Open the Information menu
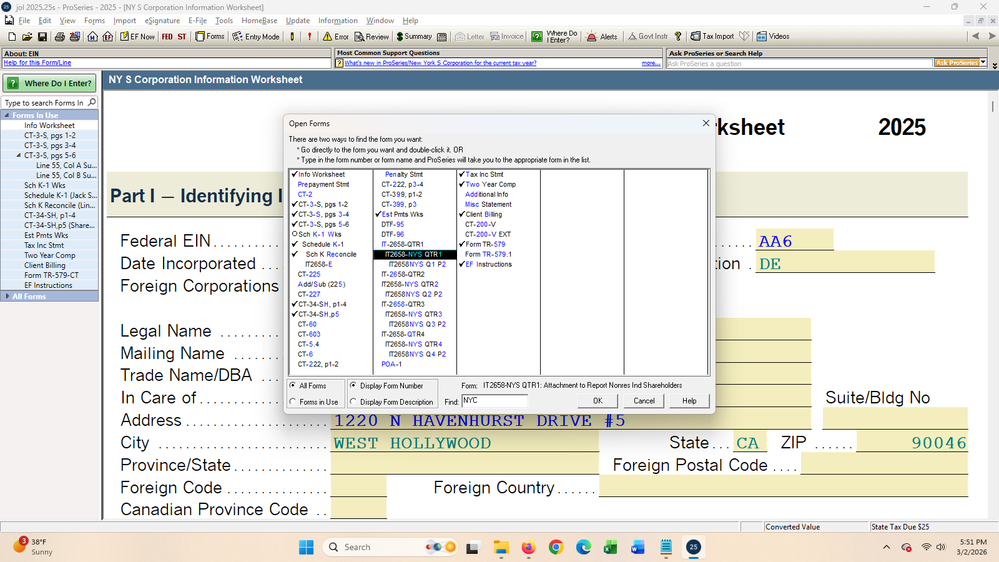 pyautogui.click(x=338, y=21)
